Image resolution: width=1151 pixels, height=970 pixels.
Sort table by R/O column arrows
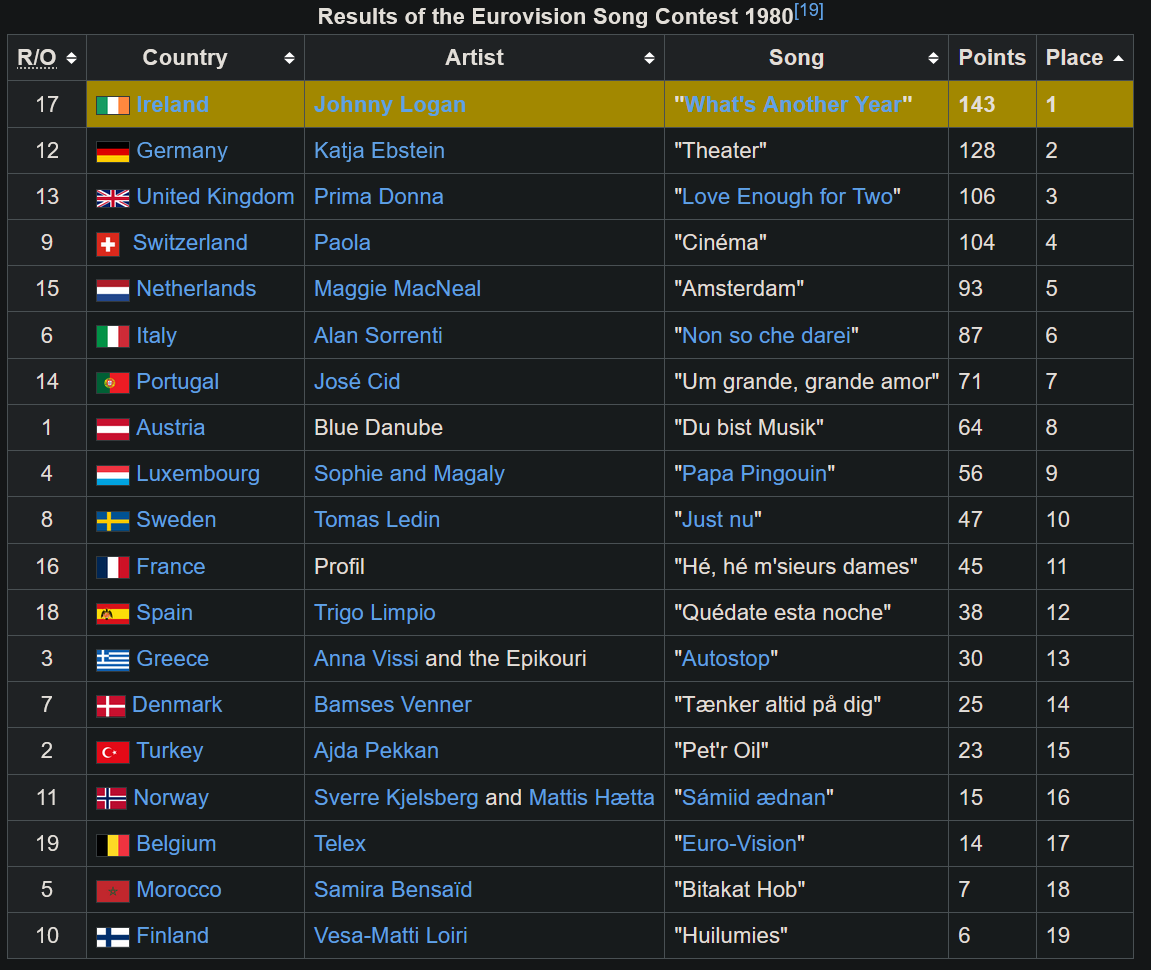tap(71, 58)
